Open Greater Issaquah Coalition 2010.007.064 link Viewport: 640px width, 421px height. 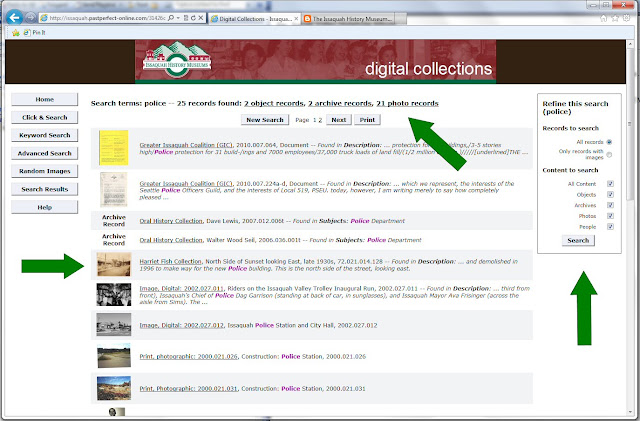click(186, 145)
